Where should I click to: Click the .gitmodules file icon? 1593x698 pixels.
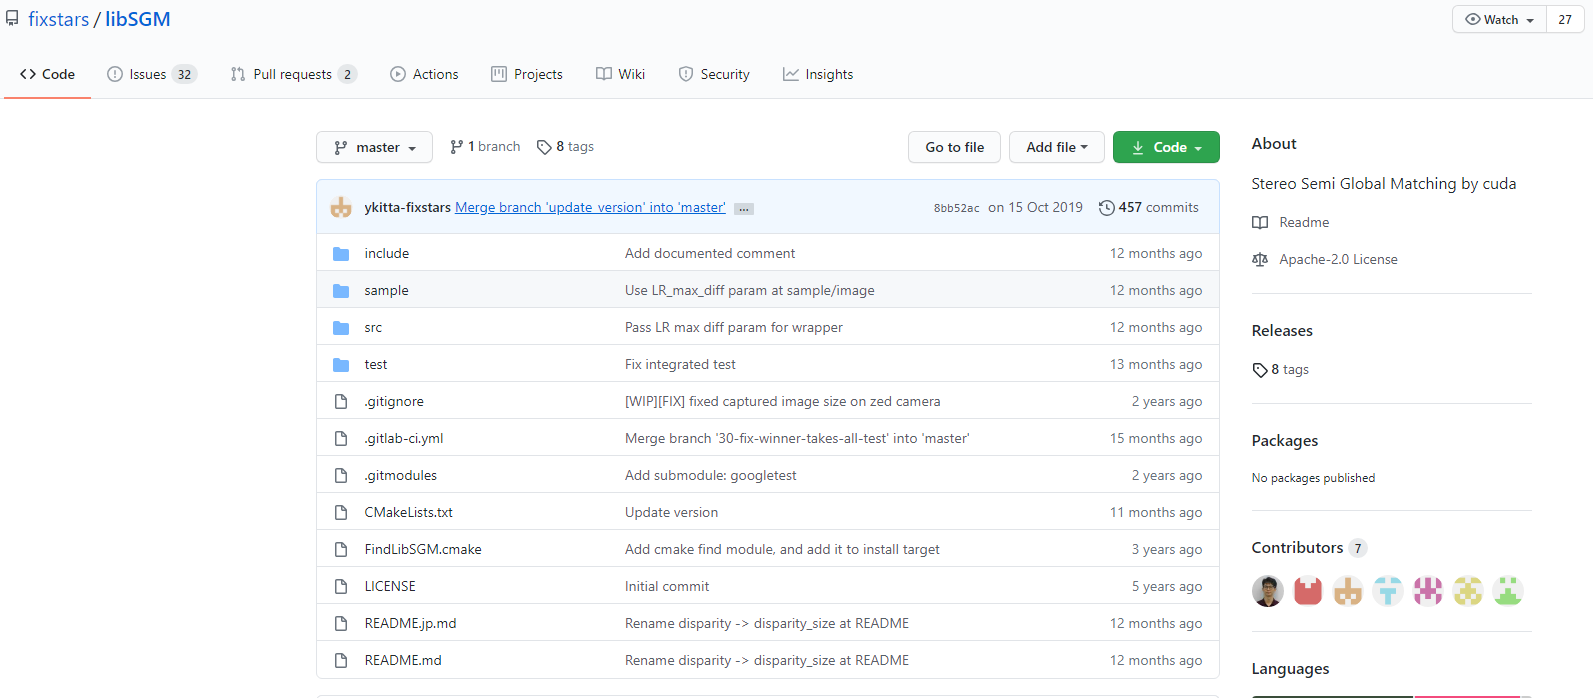pos(341,476)
